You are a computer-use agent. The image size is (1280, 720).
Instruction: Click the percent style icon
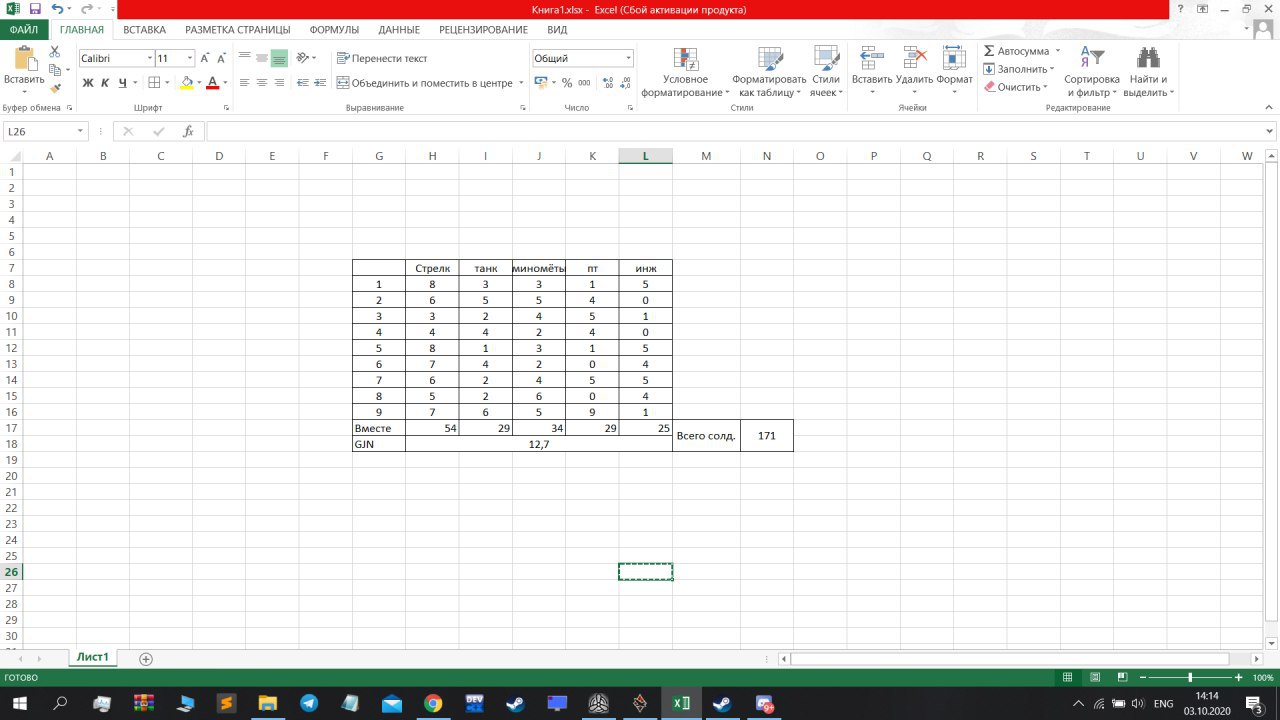[567, 83]
